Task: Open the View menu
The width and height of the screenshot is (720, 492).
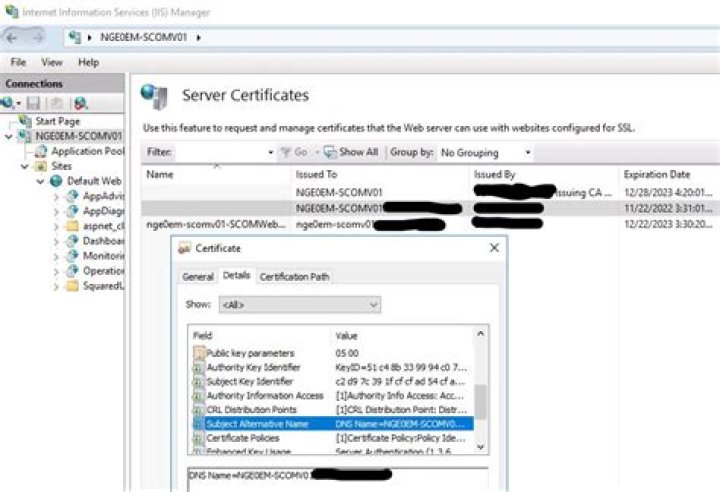Action: (x=51, y=62)
